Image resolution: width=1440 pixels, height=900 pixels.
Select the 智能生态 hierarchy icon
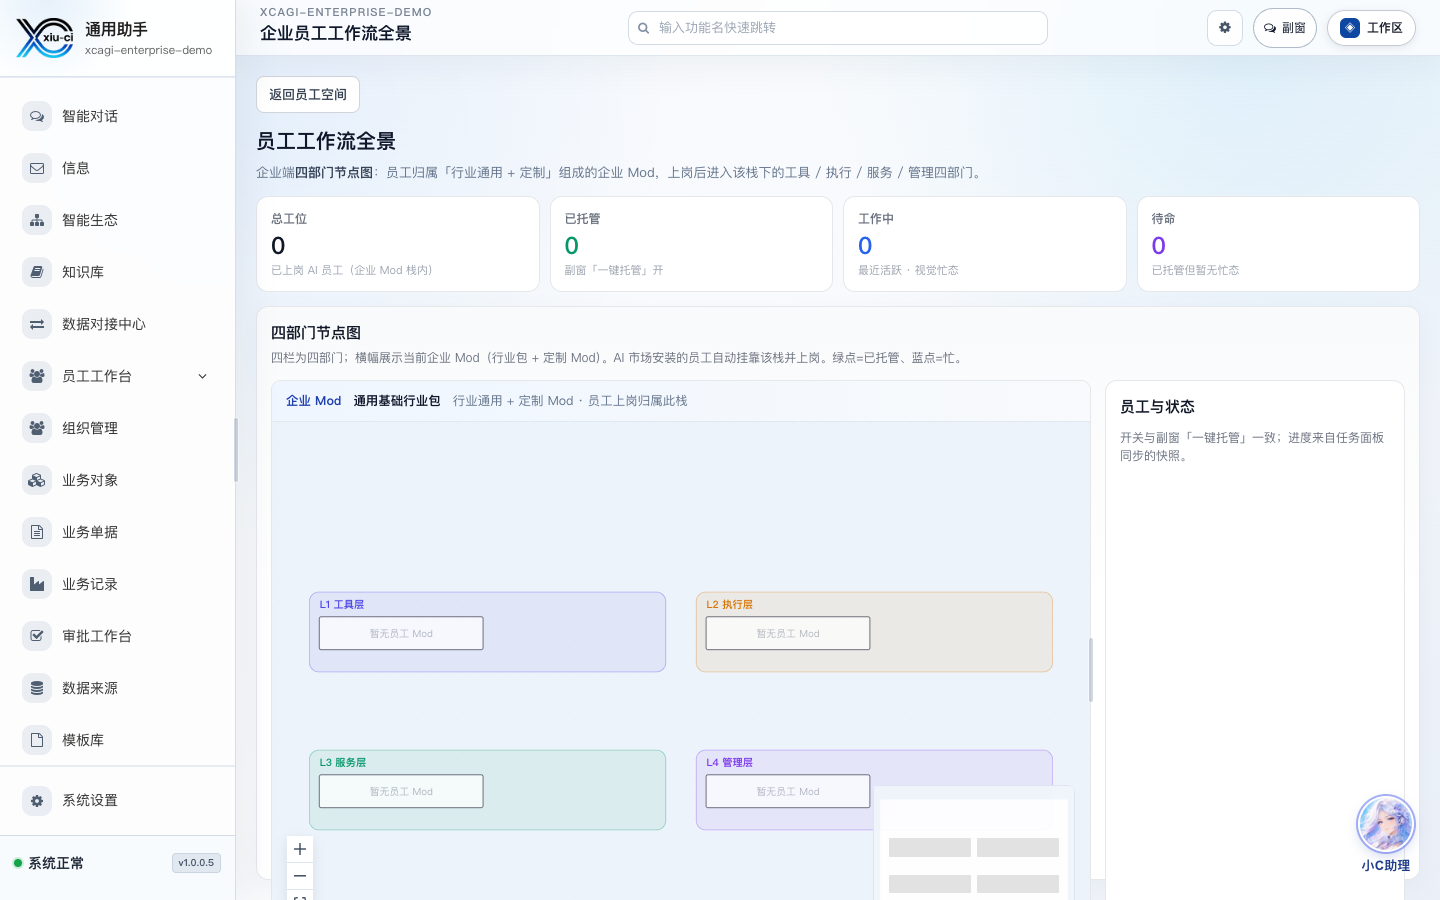[x=37, y=220]
